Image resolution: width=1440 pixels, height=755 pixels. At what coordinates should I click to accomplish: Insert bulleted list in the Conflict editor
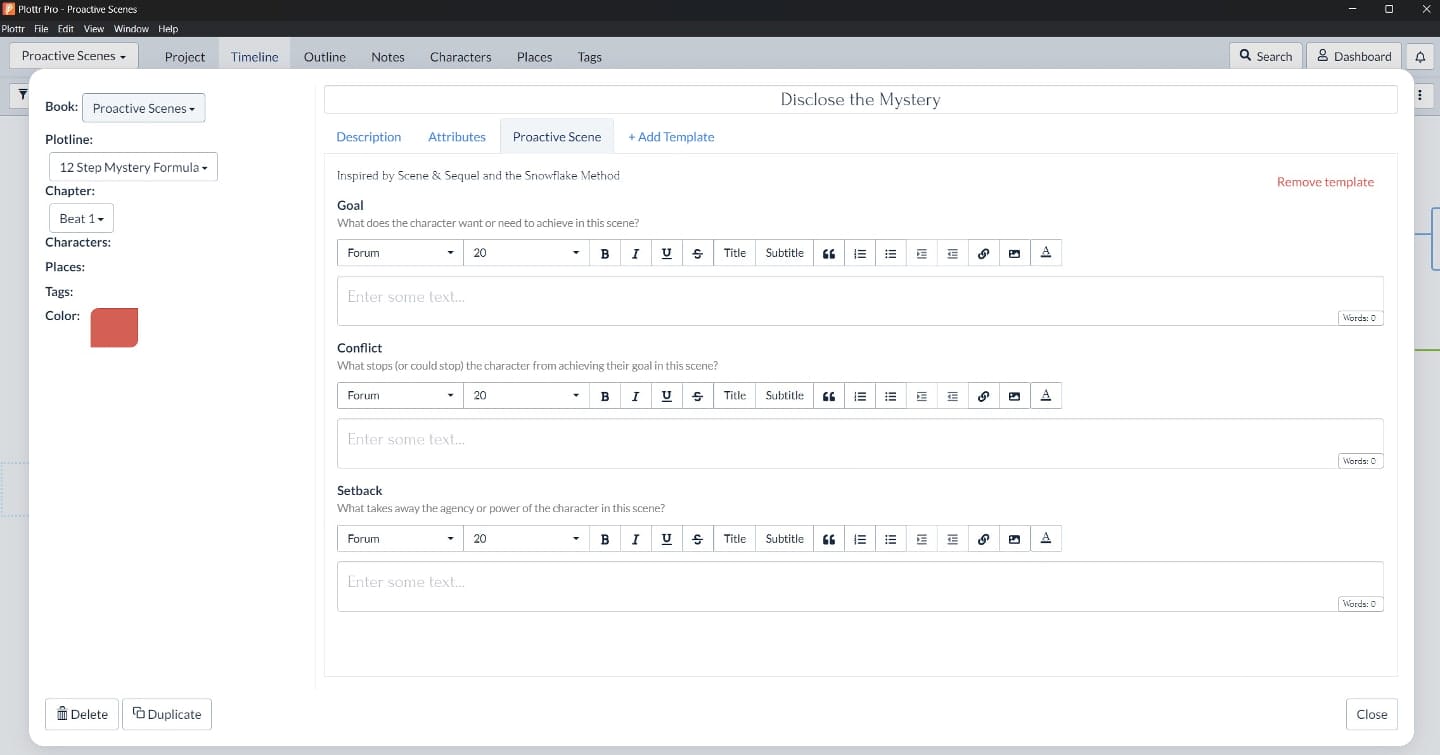coord(890,396)
